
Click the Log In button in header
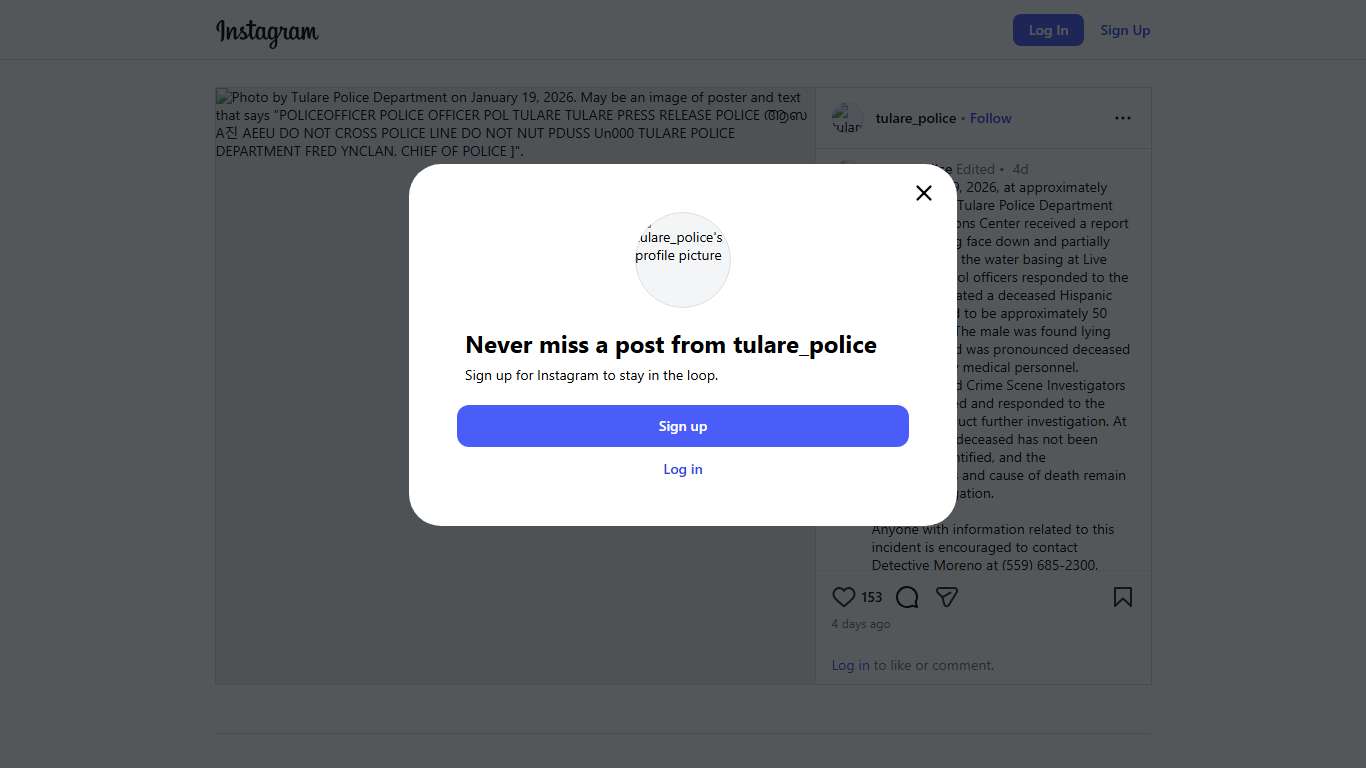click(x=1048, y=30)
